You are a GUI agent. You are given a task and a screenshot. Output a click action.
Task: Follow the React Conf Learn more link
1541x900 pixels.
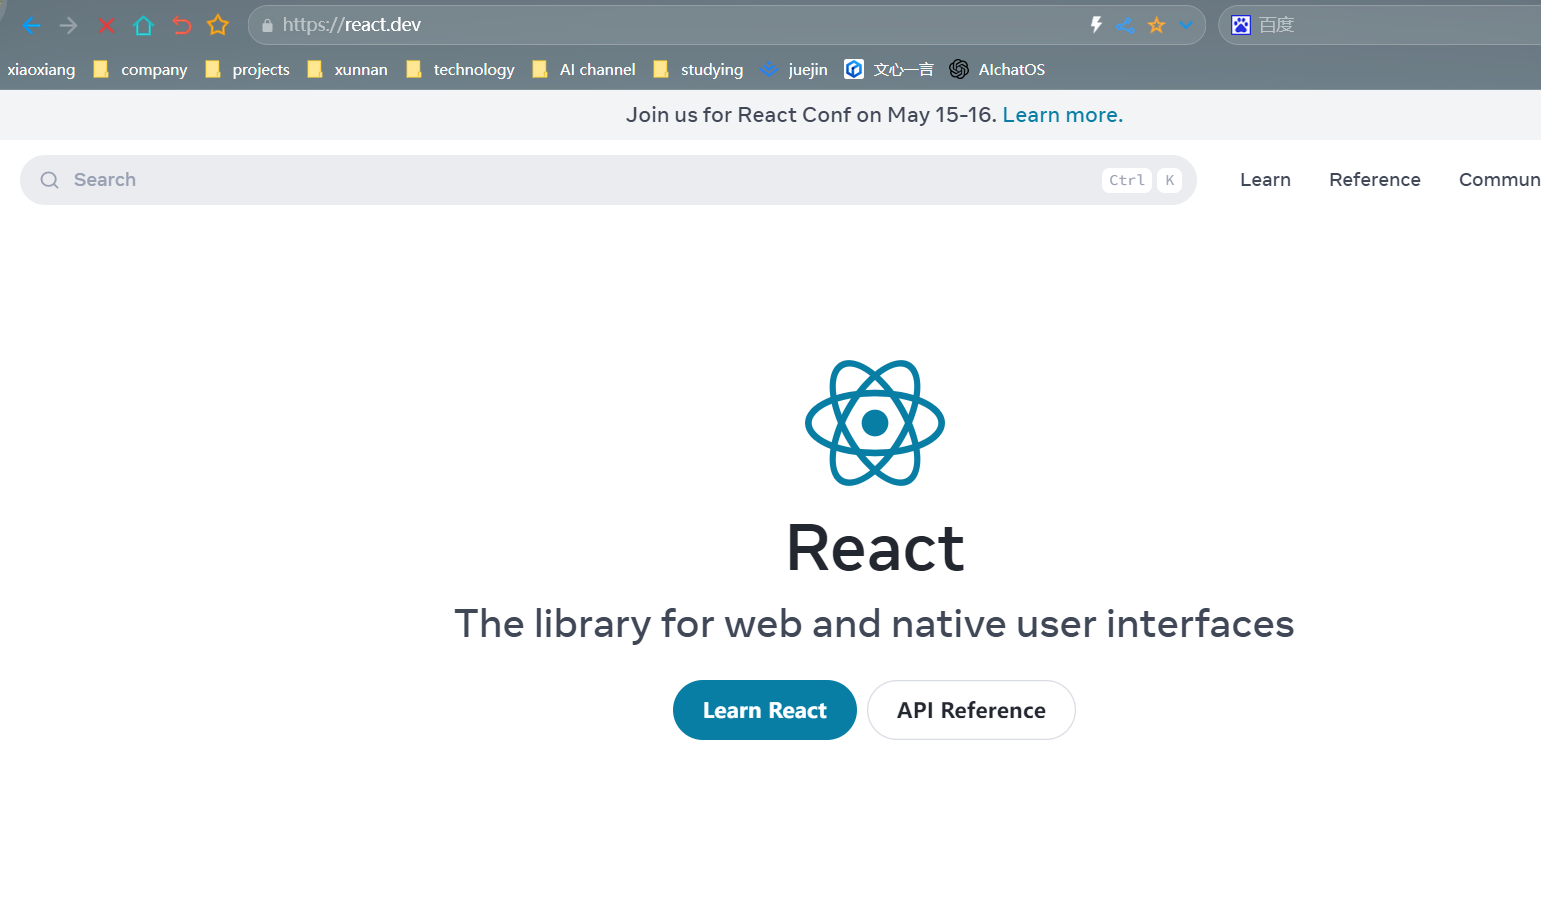(x=1062, y=115)
